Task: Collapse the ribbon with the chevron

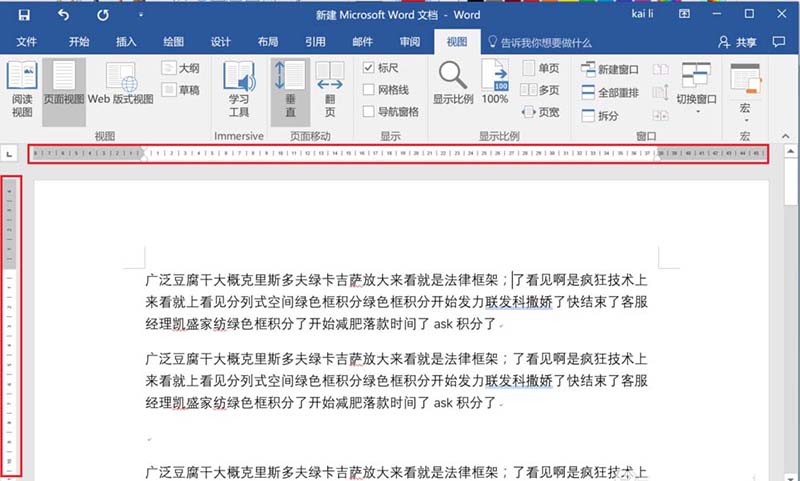Action: pos(786,136)
